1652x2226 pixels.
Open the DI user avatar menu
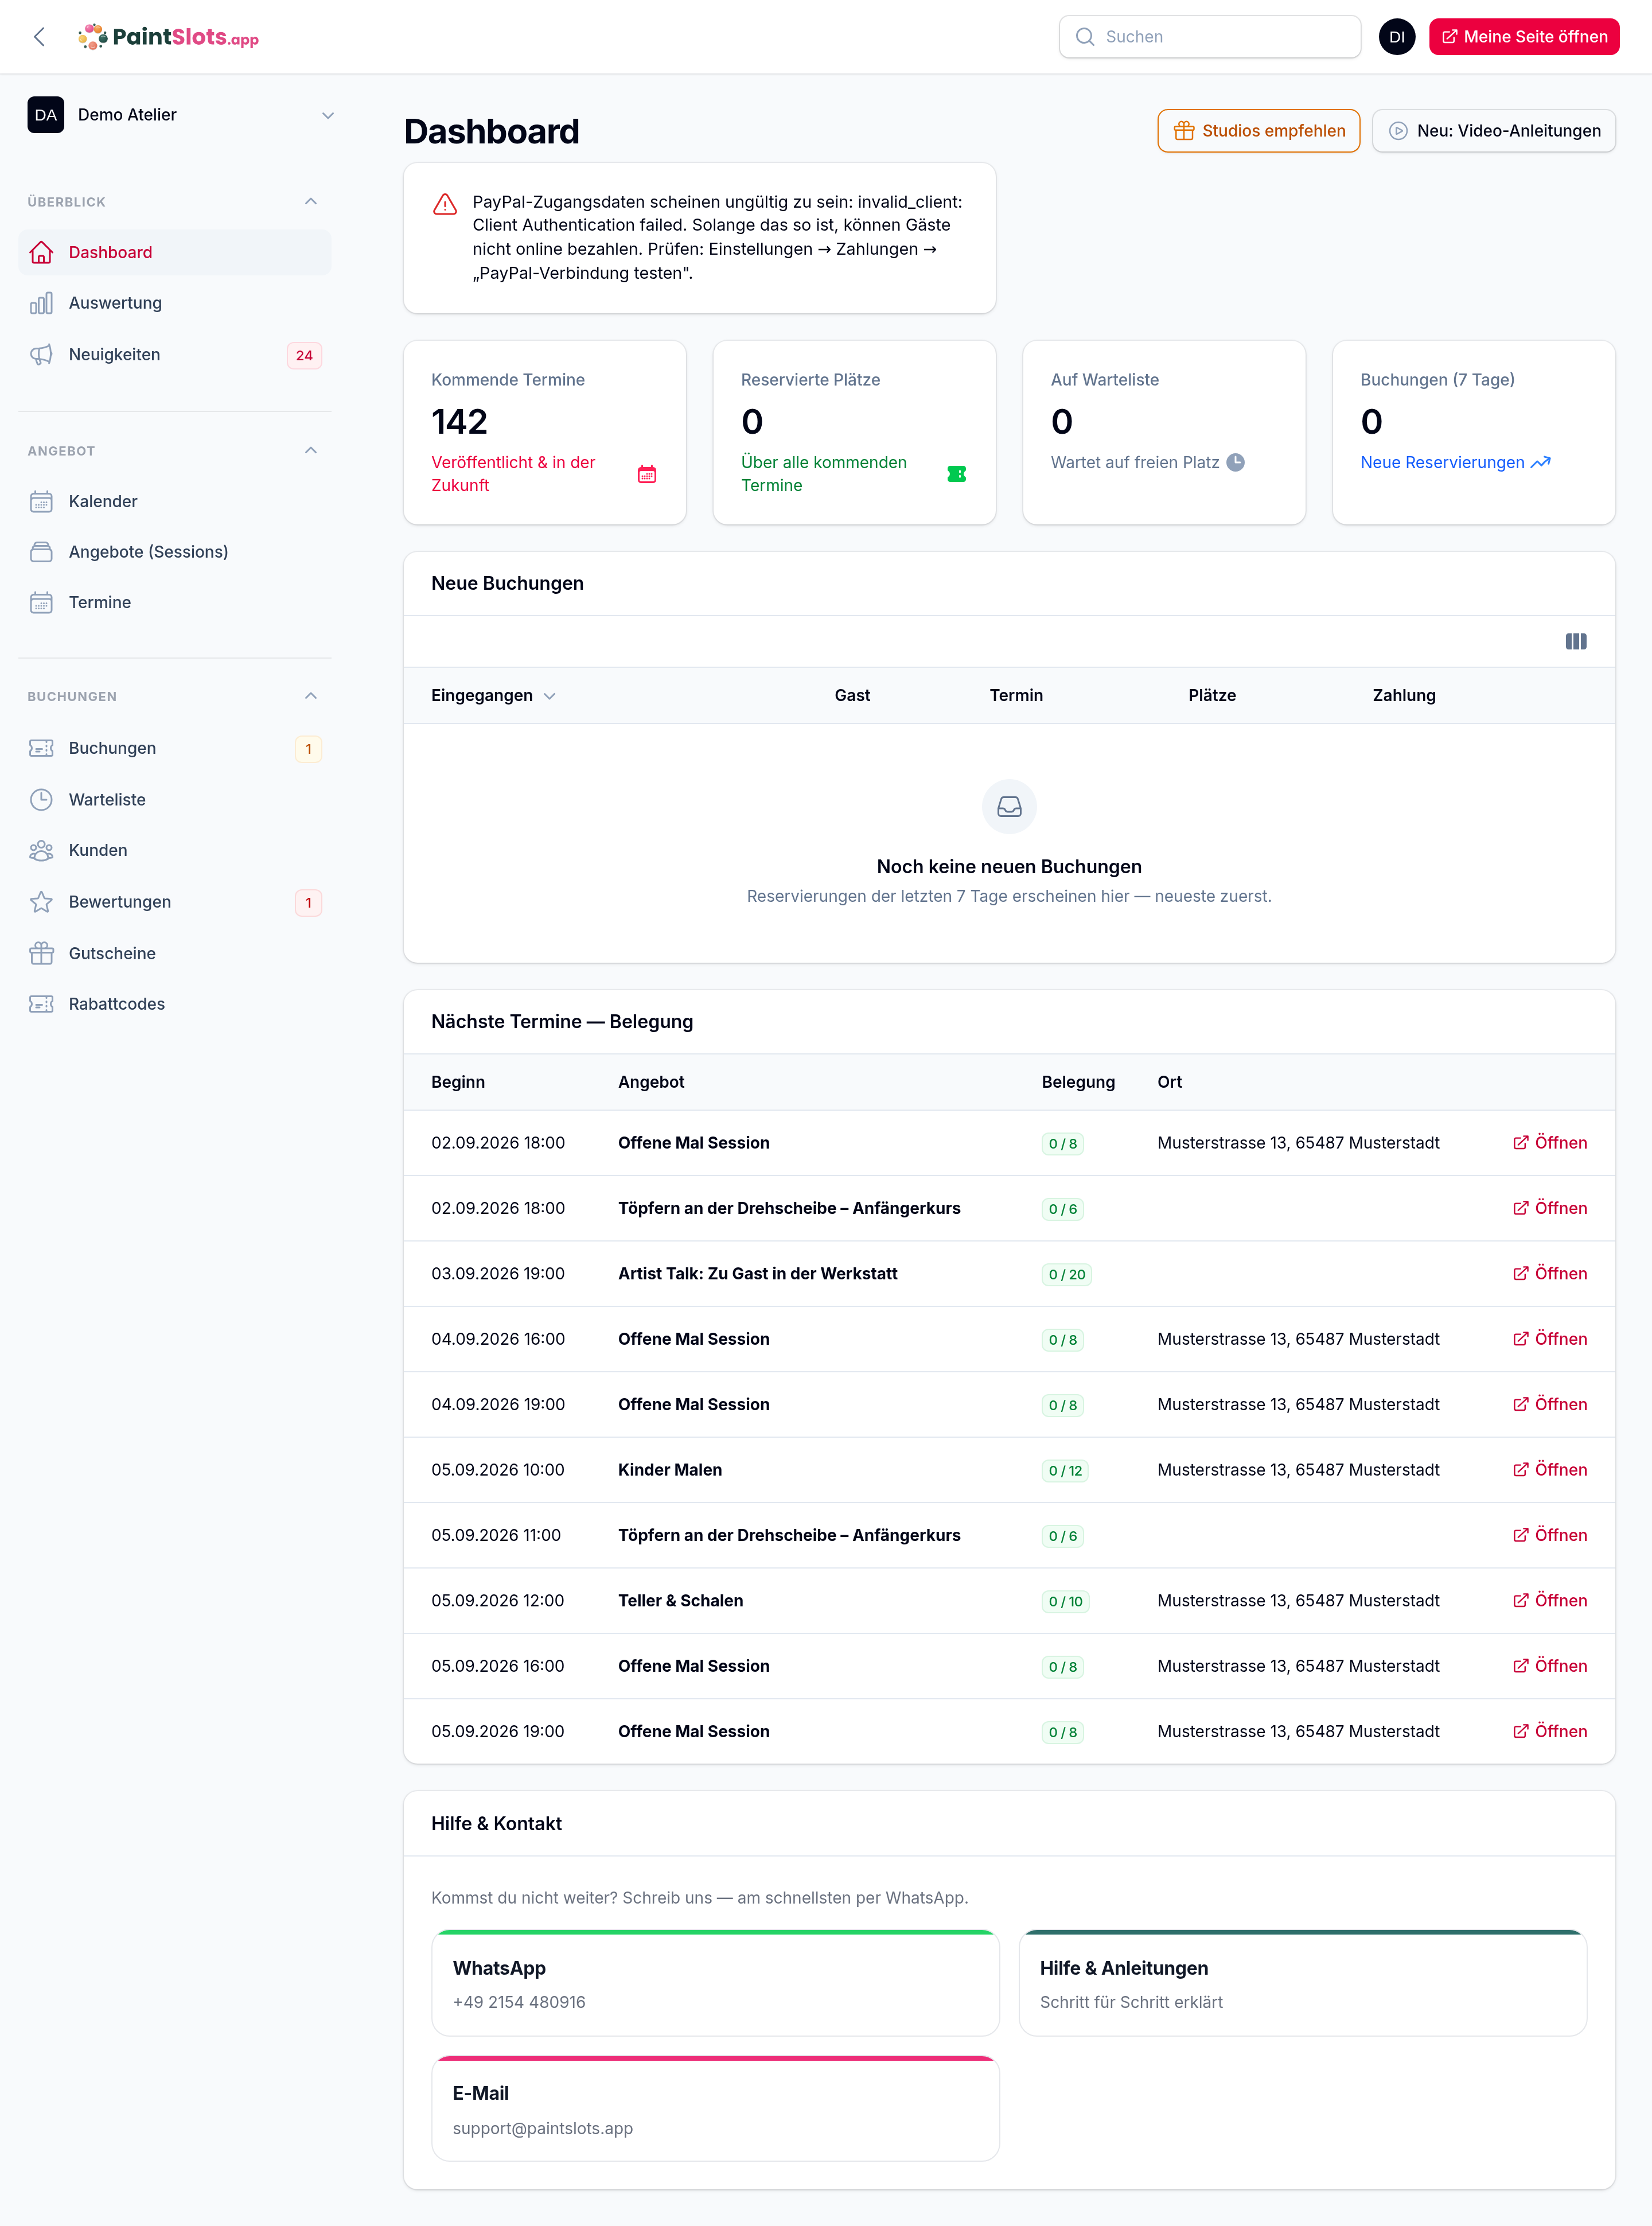tap(1396, 37)
